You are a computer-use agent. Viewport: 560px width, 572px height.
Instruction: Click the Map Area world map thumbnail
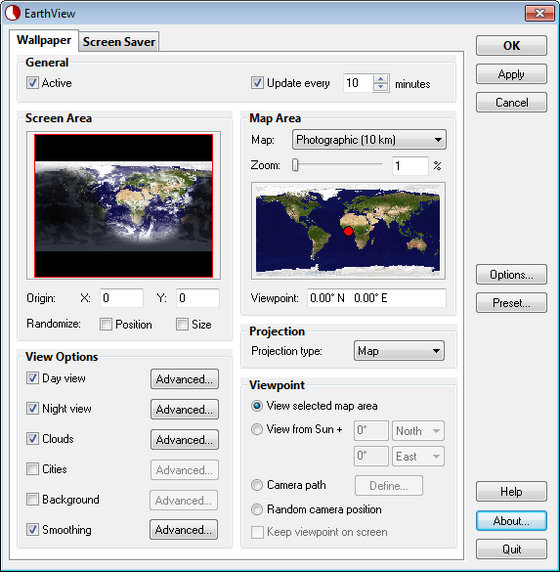348,231
